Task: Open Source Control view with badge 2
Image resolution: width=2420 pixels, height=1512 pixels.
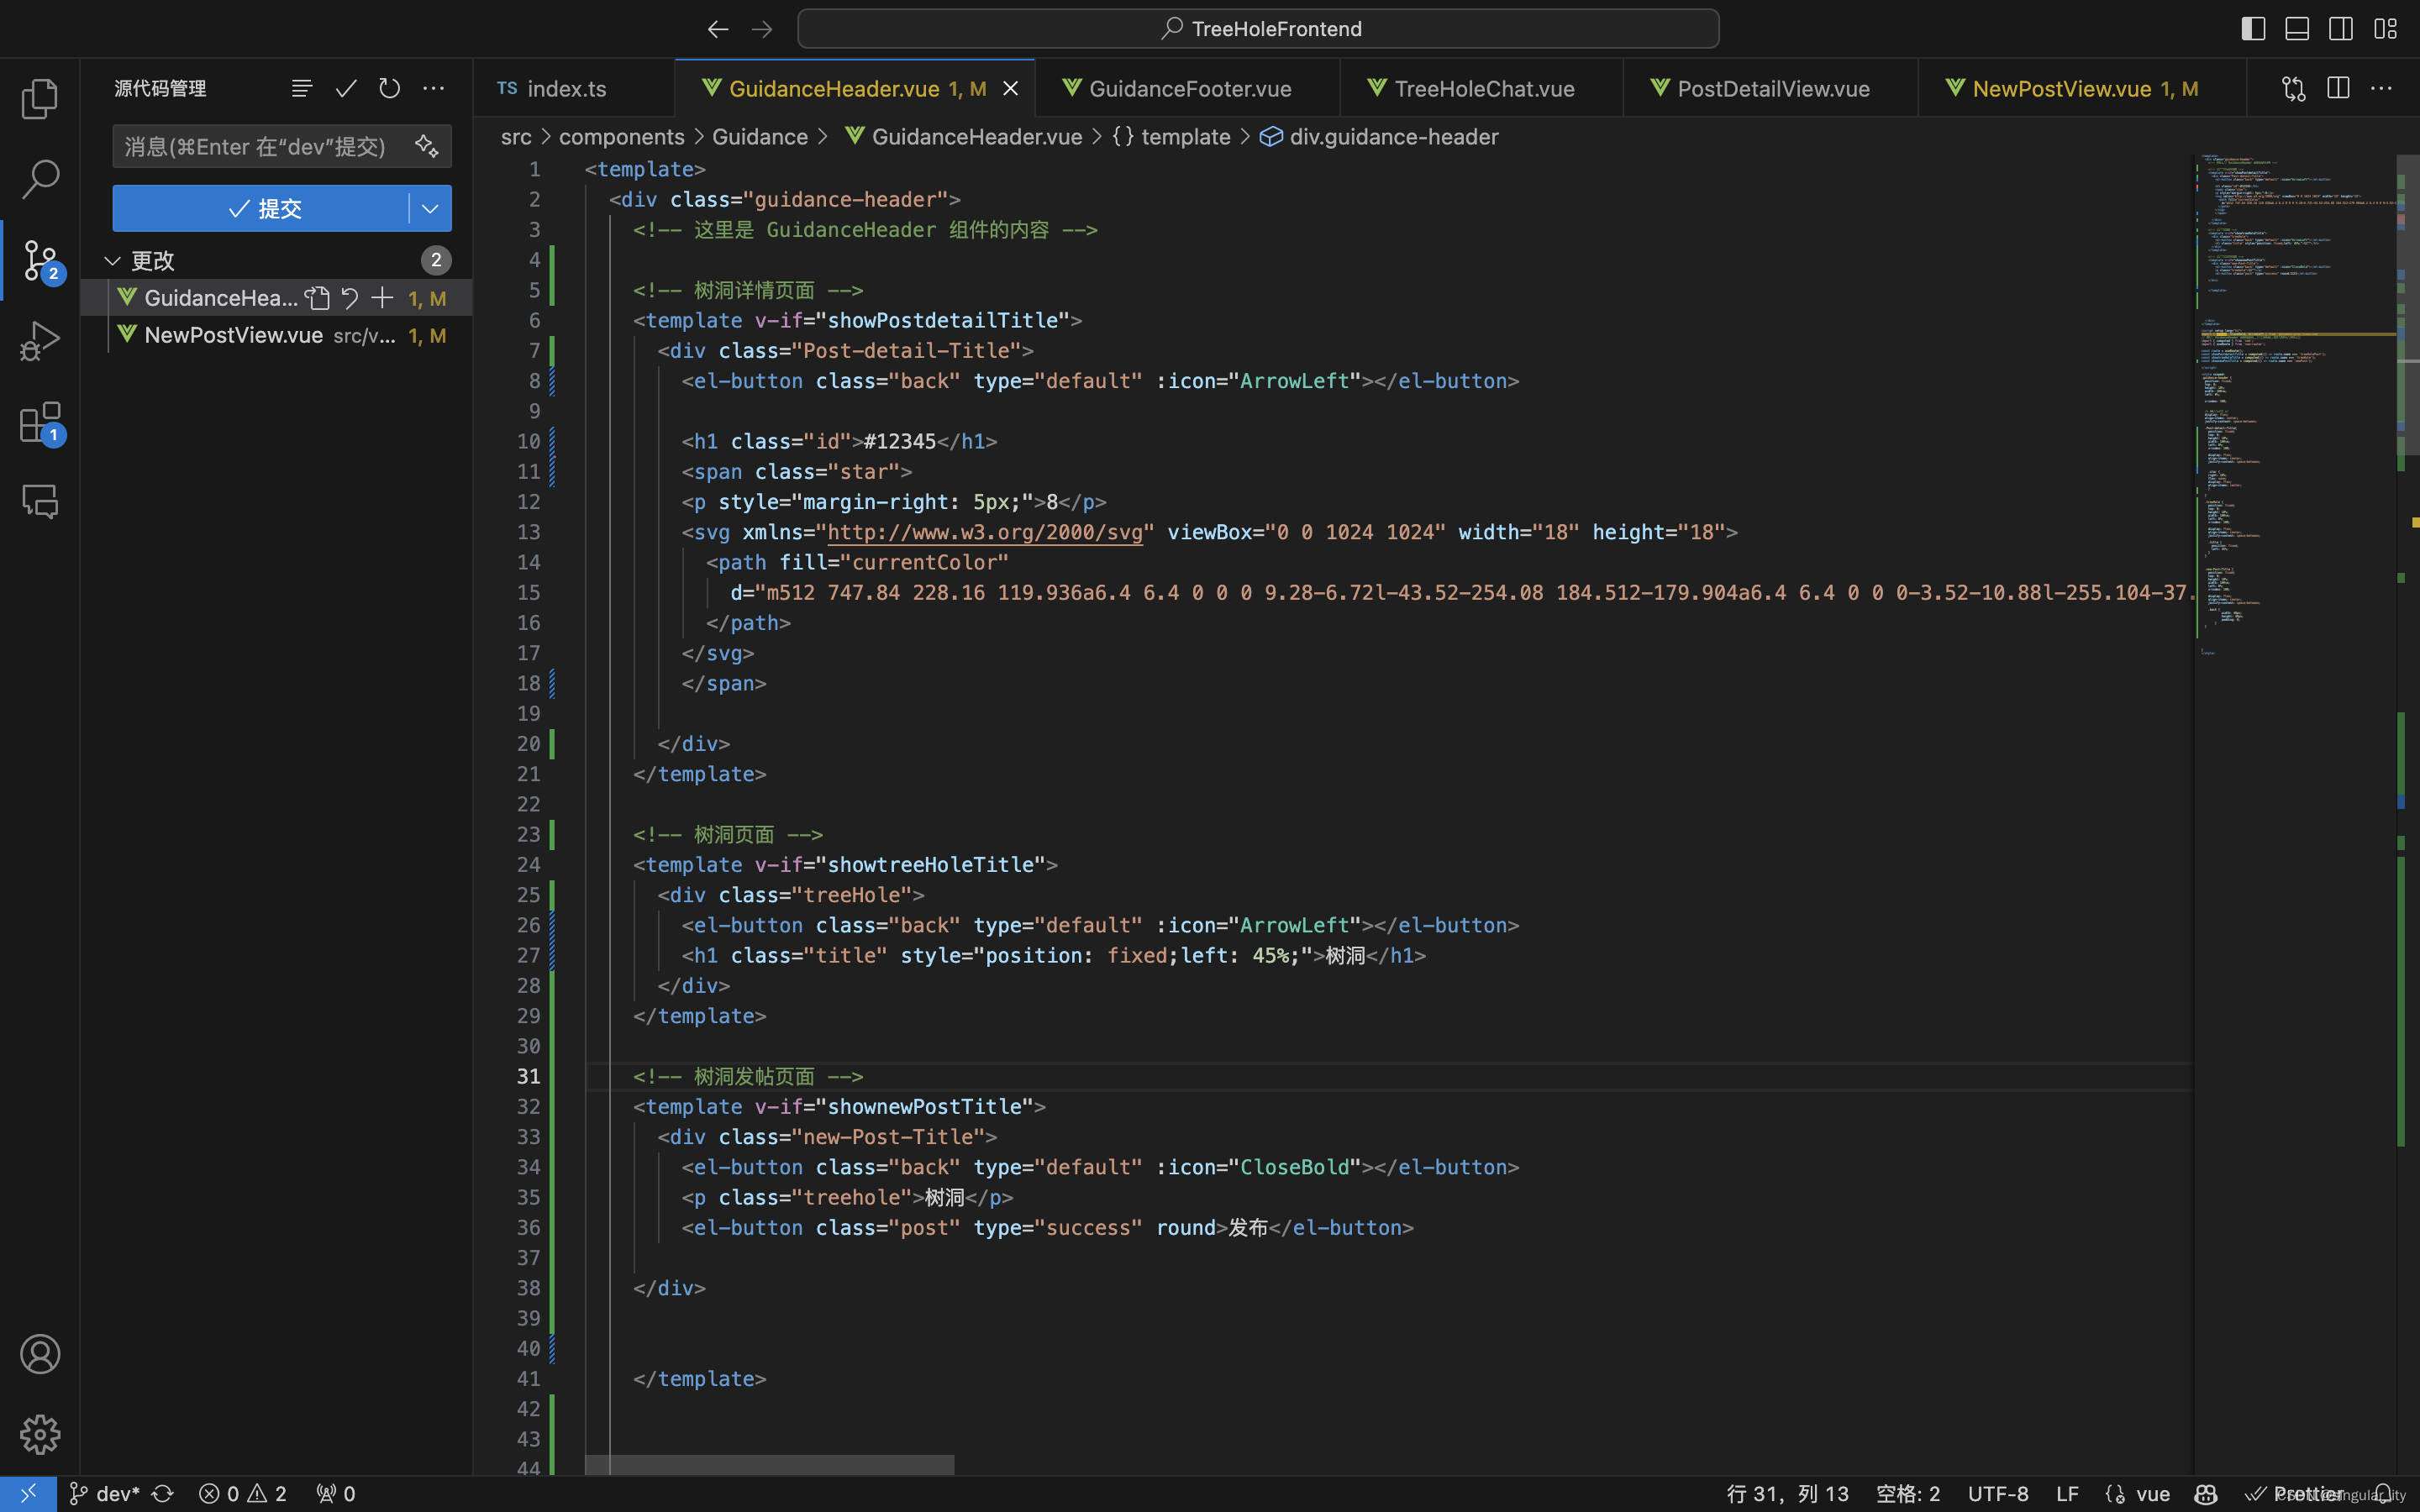Action: point(40,261)
